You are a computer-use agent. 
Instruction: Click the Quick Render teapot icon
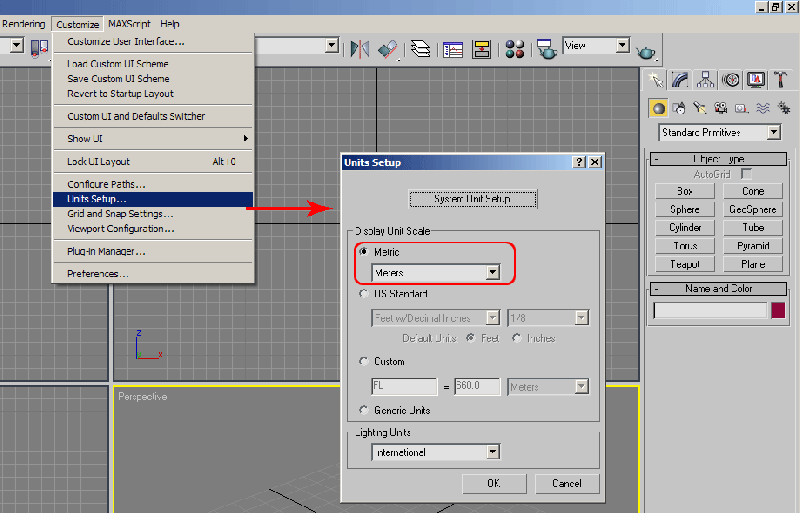646,52
